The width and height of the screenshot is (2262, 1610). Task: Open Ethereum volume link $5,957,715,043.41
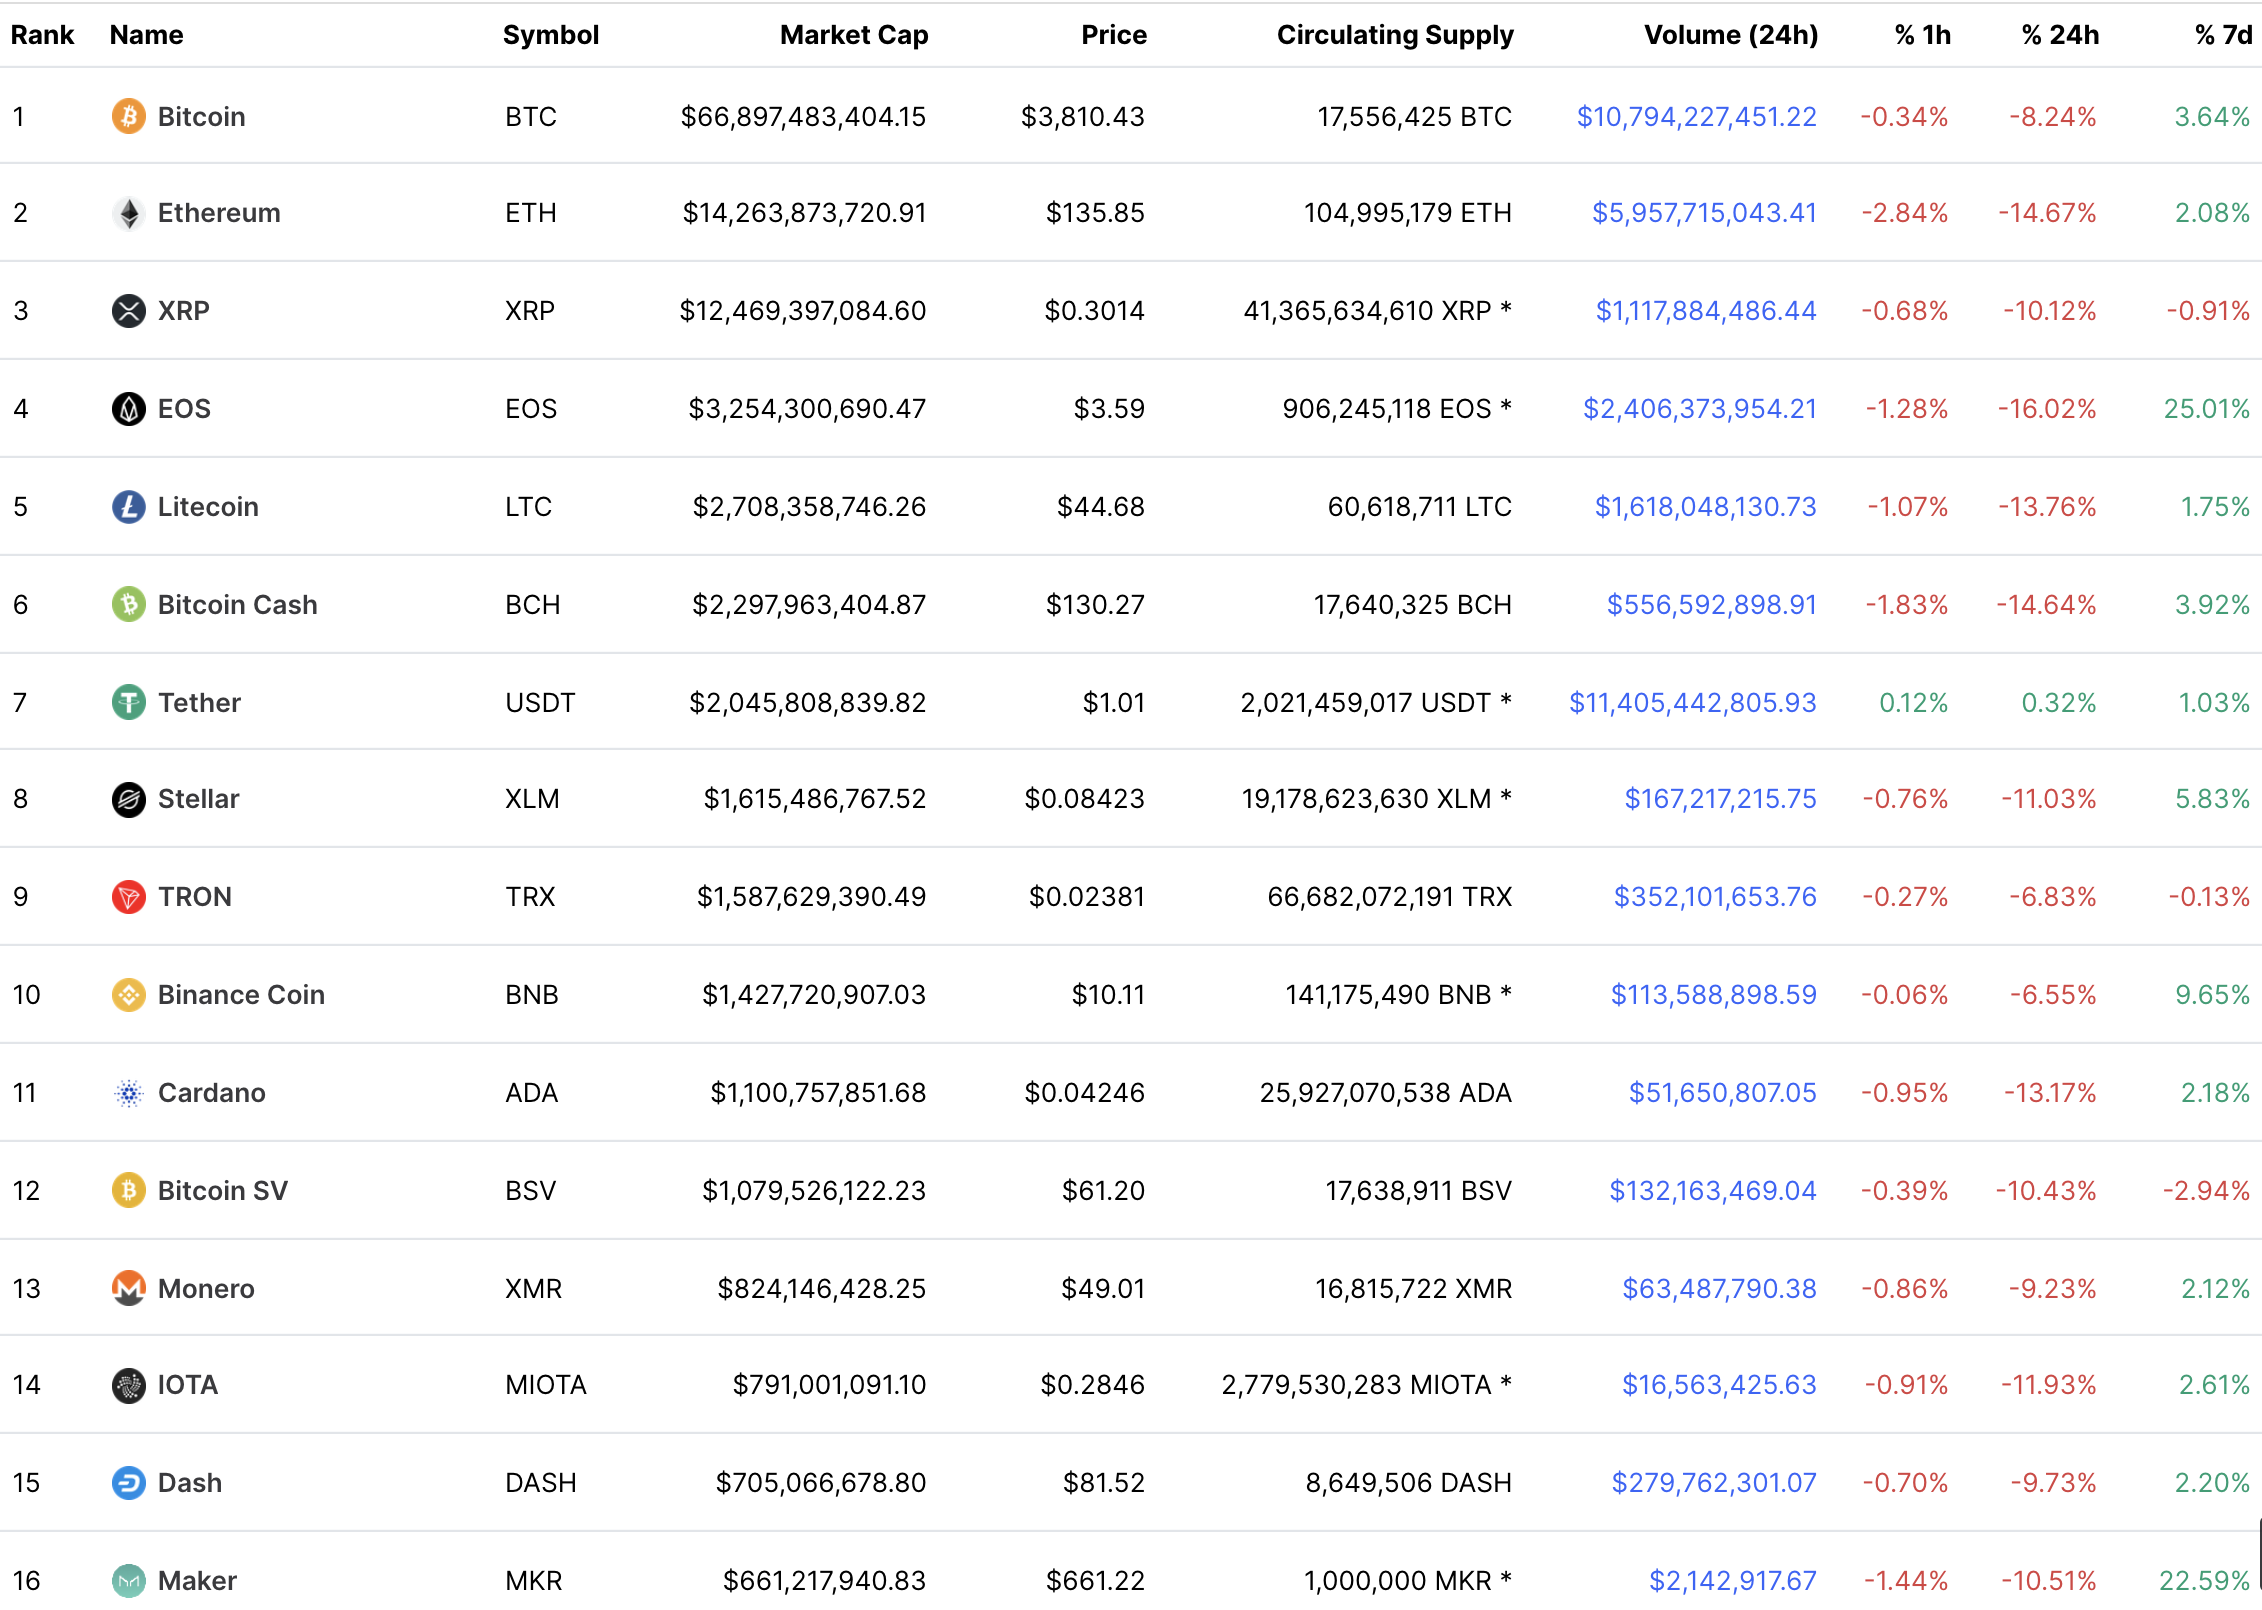point(1704,213)
